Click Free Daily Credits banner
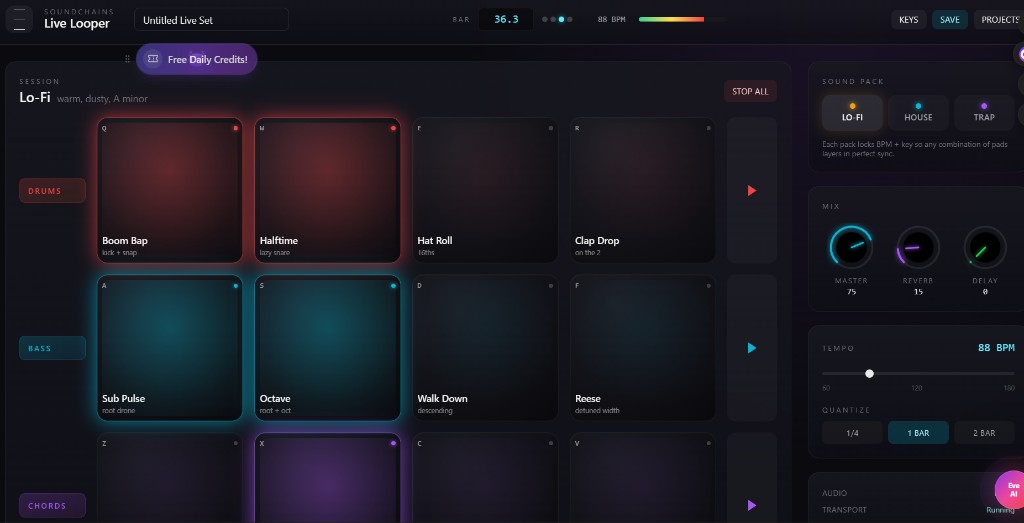Image resolution: width=1024 pixels, height=523 pixels. click(197, 59)
